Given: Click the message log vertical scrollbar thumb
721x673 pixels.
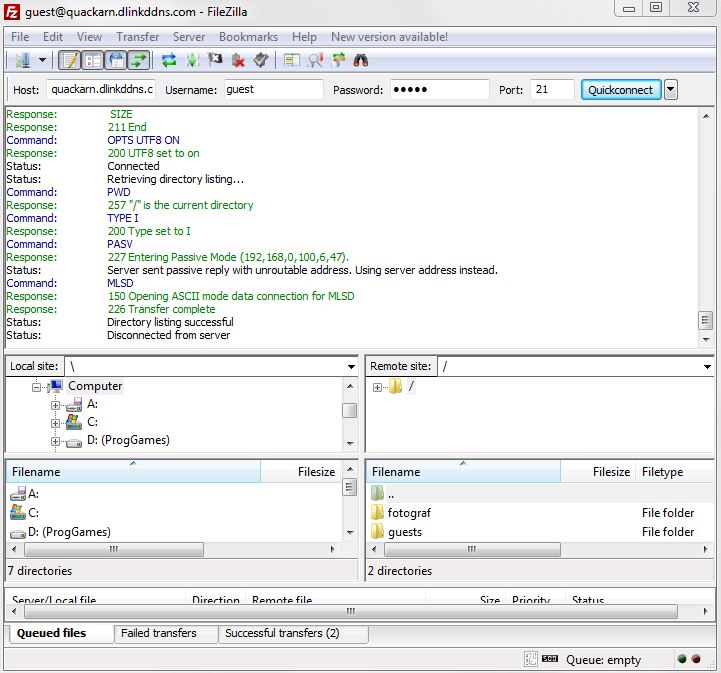Looking at the screenshot, I should [x=705, y=320].
